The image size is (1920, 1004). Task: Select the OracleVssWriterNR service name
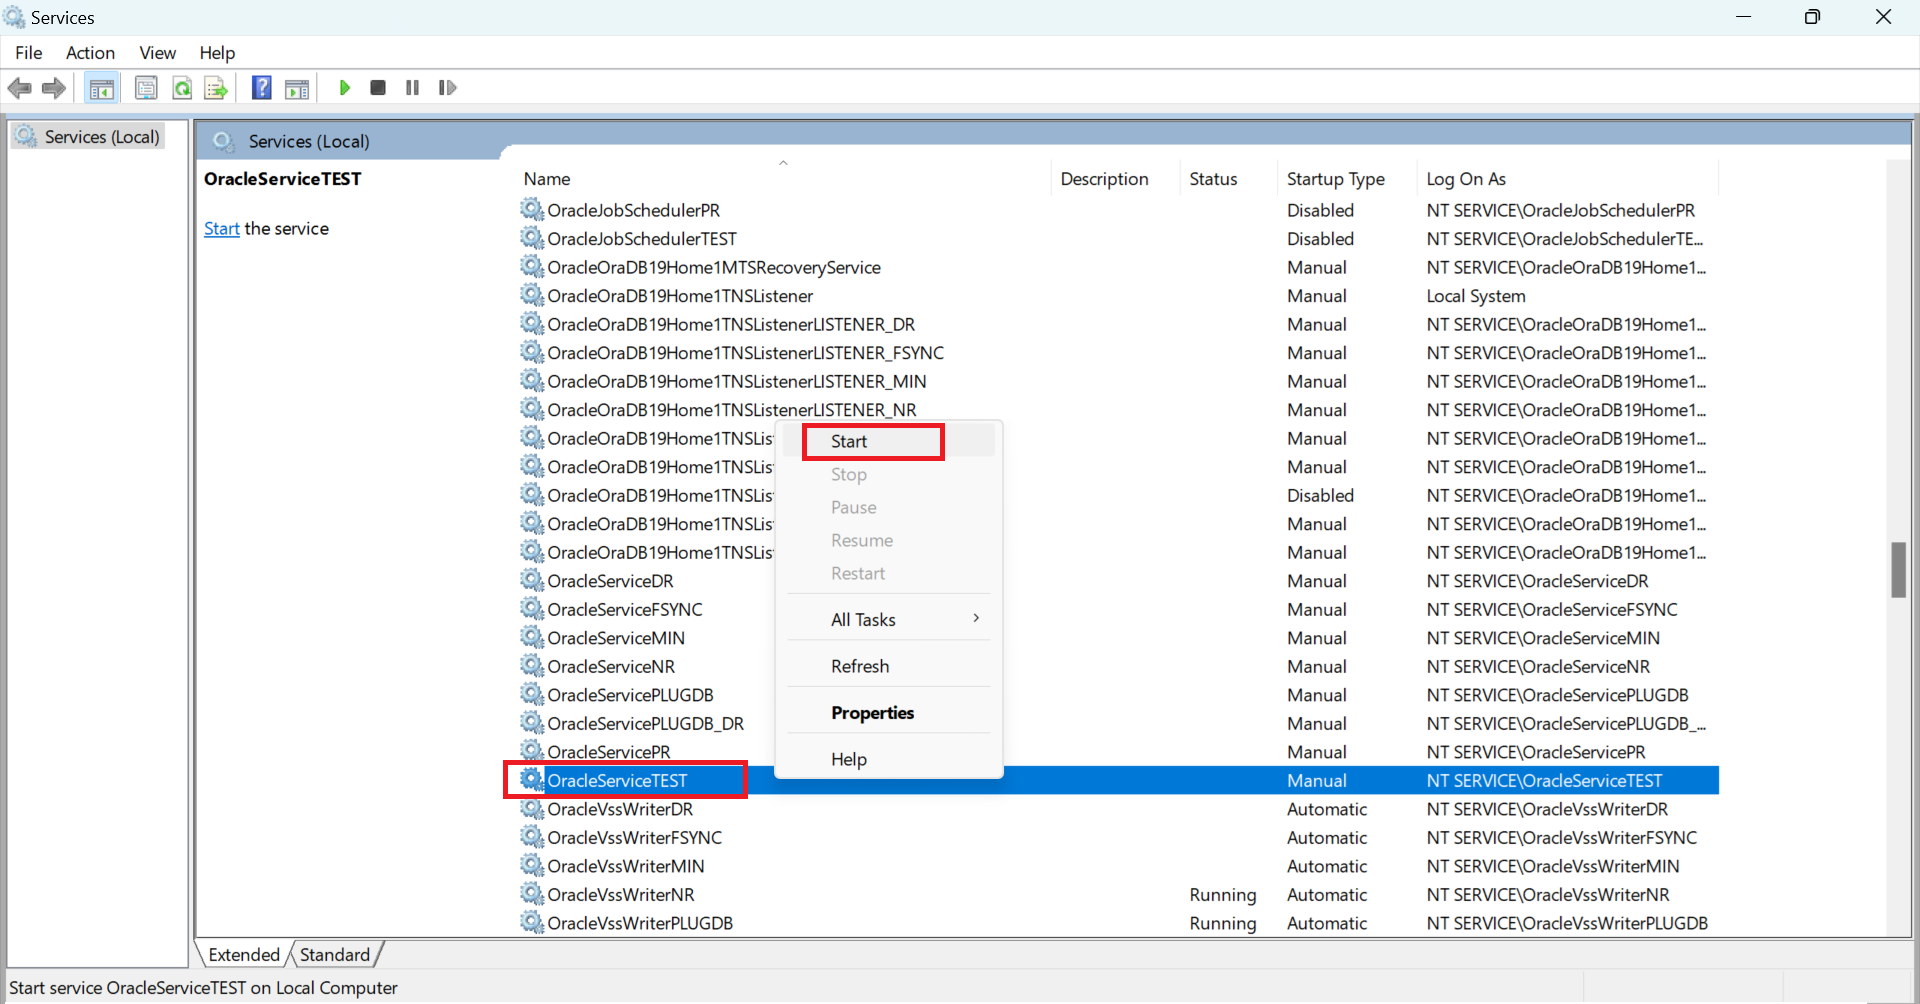pyautogui.click(x=621, y=895)
